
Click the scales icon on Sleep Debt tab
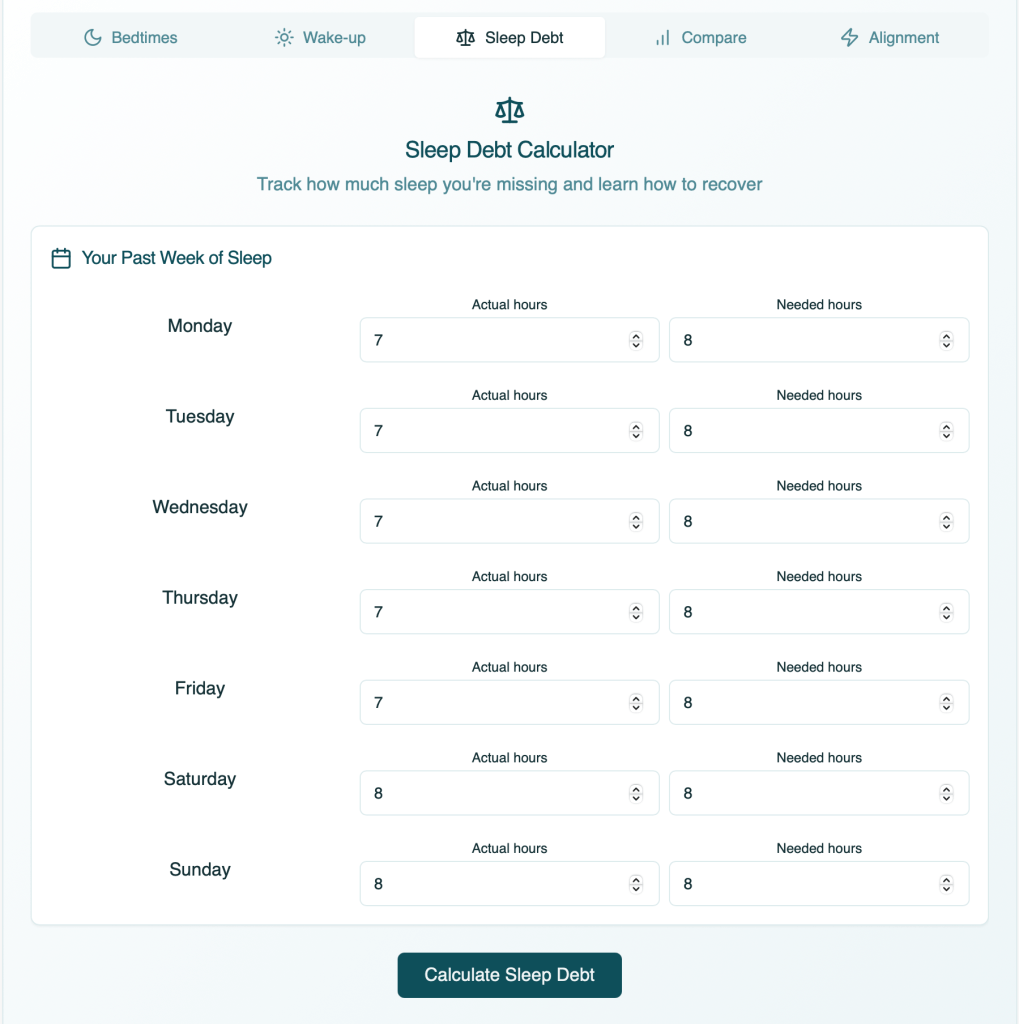(465, 38)
